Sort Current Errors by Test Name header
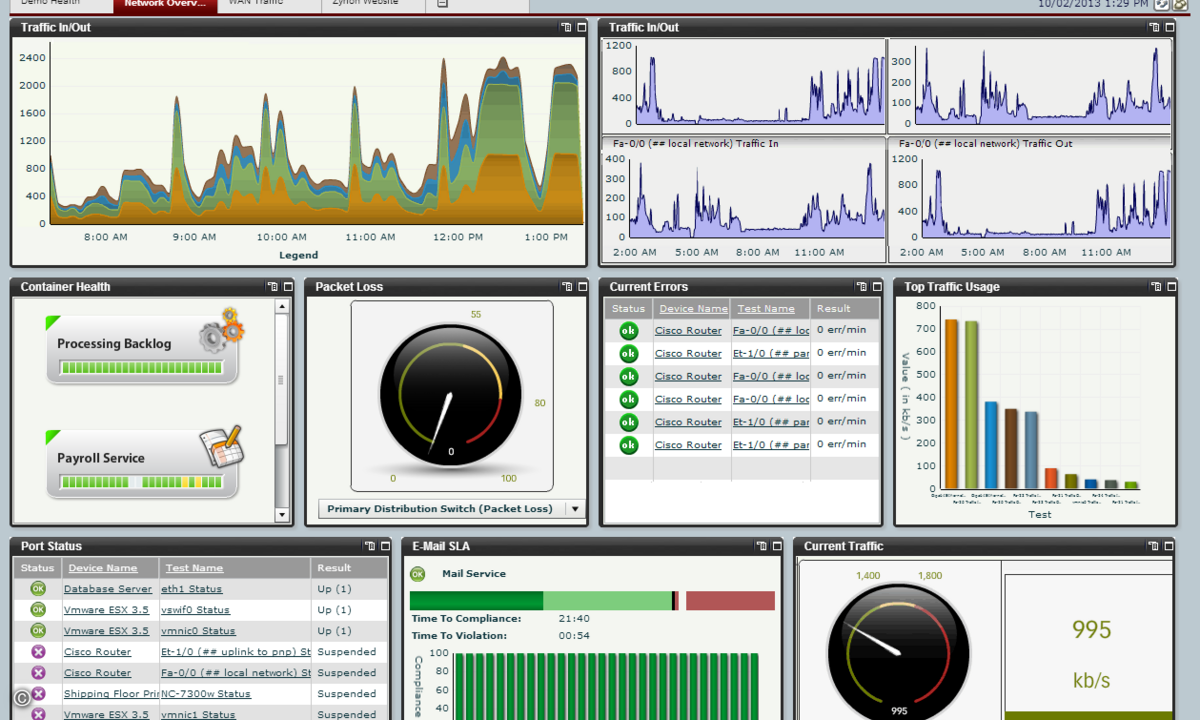 766,309
